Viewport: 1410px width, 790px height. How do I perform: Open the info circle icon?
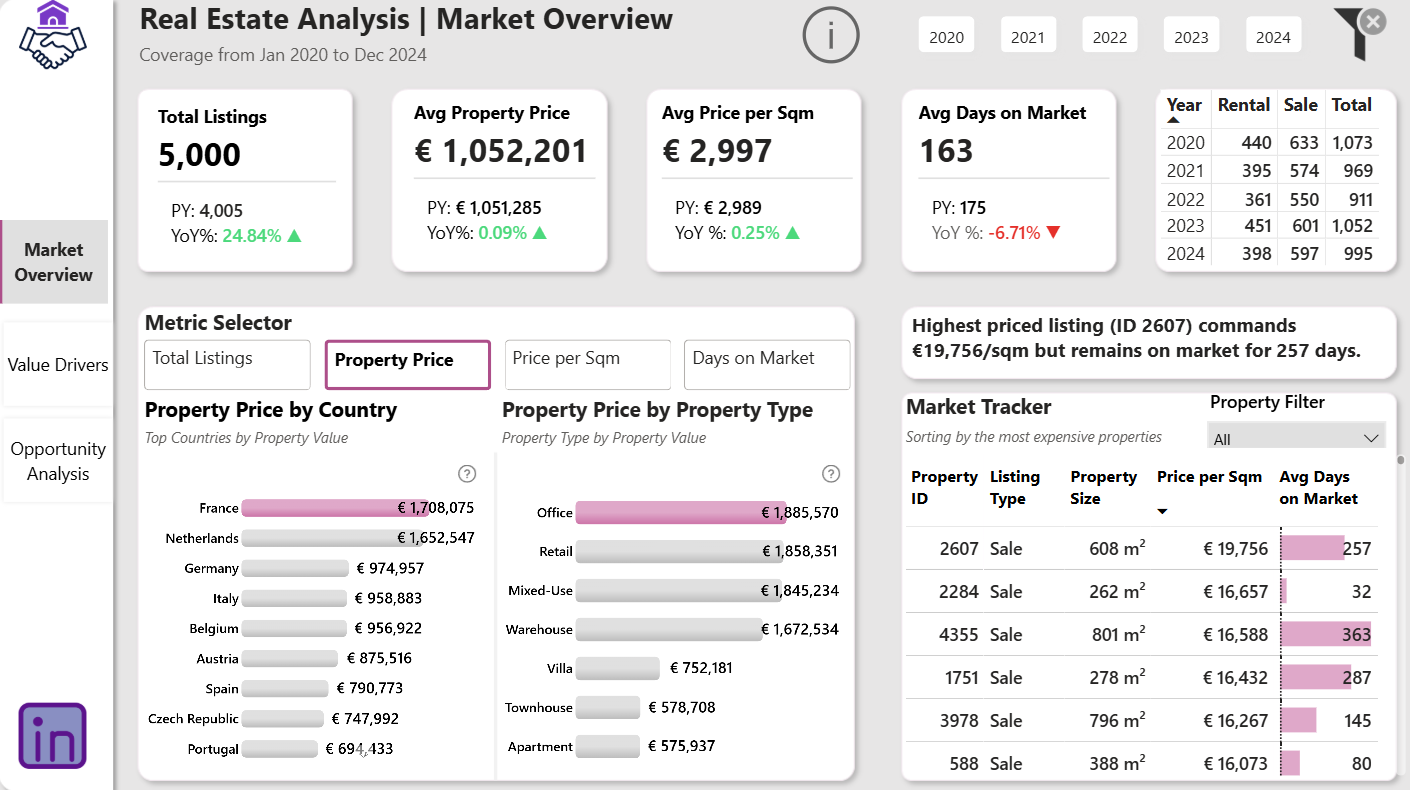[x=831, y=35]
